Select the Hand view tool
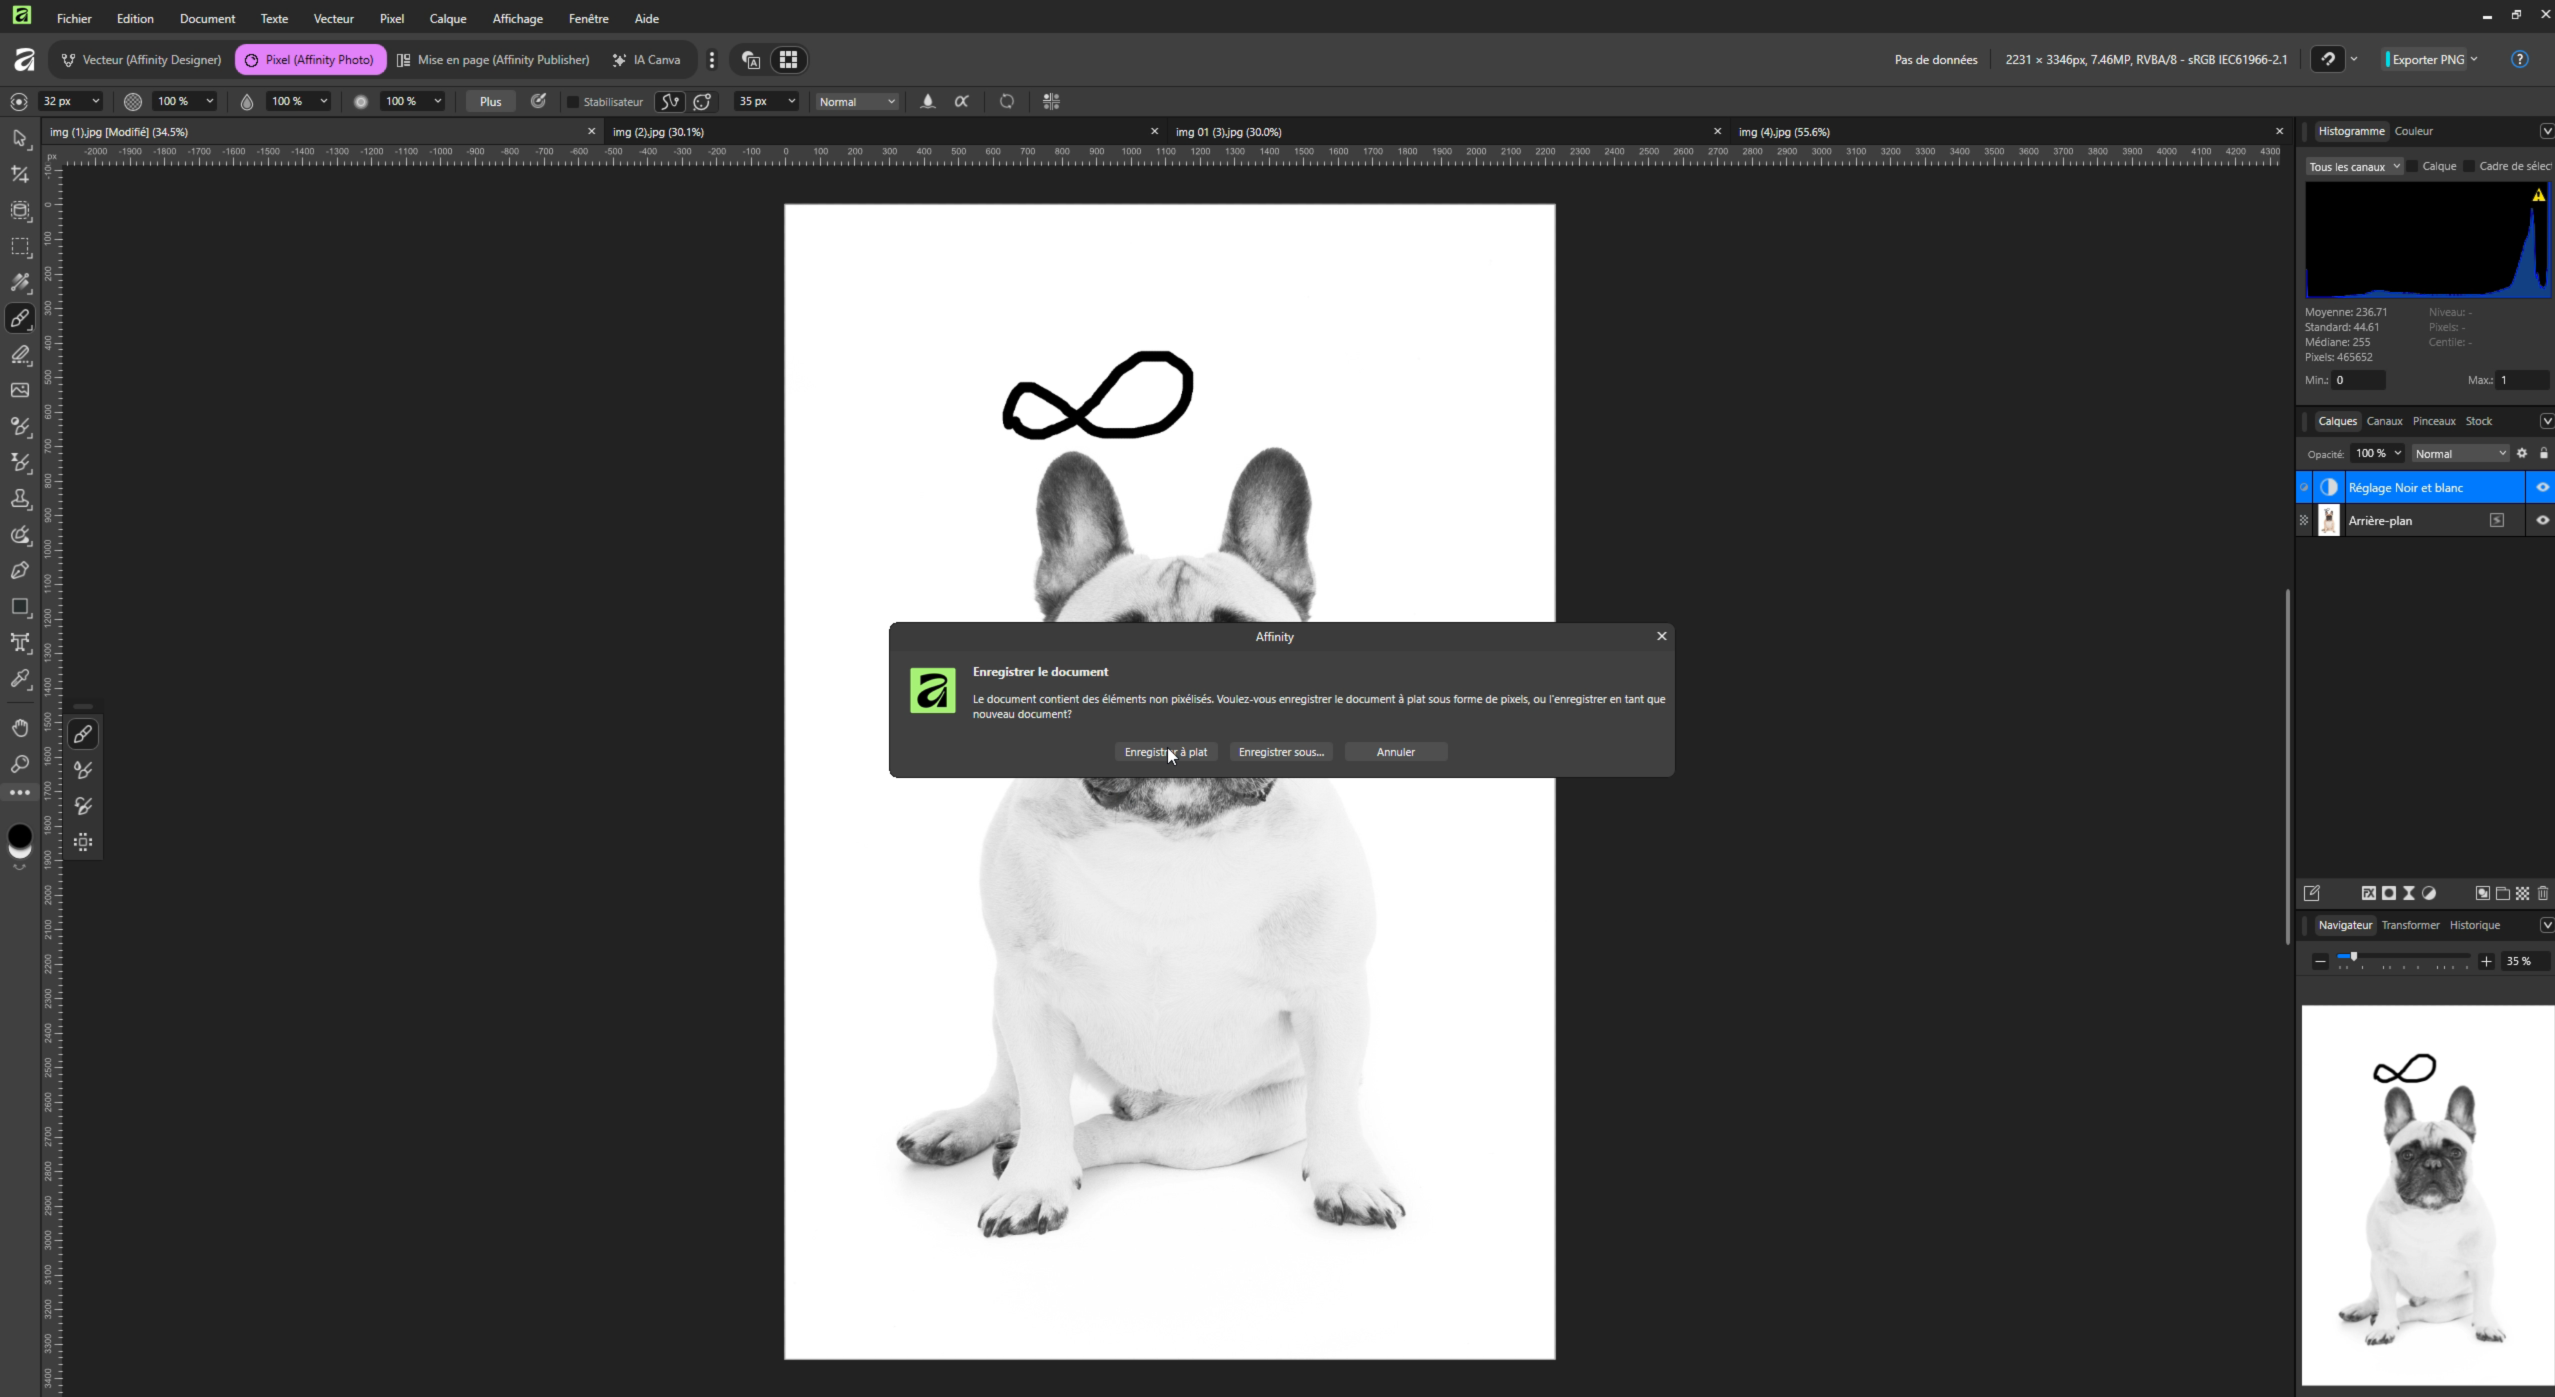Image resolution: width=2555 pixels, height=1397 pixels. point(20,727)
